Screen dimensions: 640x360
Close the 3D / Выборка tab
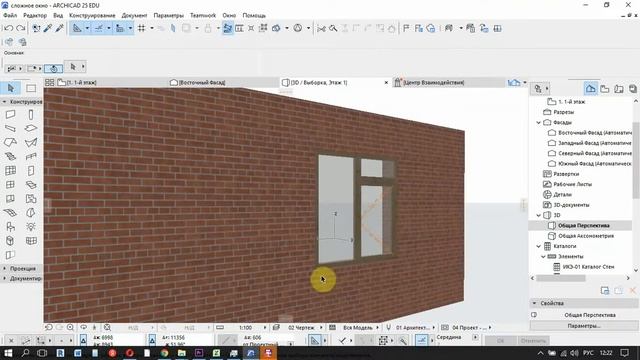[386, 82]
